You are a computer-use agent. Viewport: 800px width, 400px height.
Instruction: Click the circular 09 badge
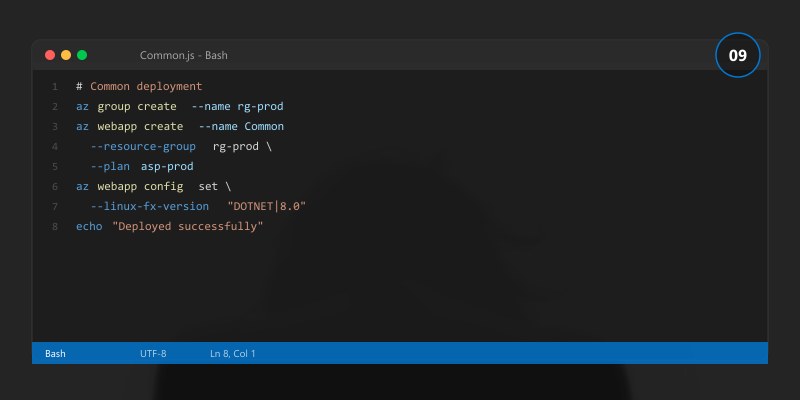click(x=738, y=56)
